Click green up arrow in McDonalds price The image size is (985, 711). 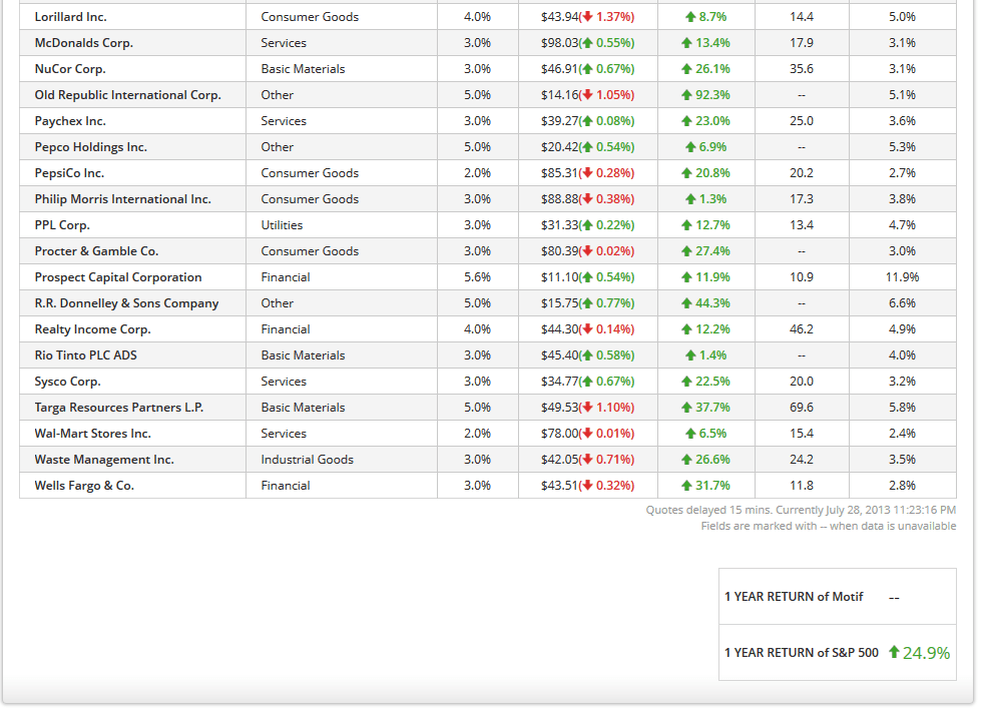(x=588, y=43)
